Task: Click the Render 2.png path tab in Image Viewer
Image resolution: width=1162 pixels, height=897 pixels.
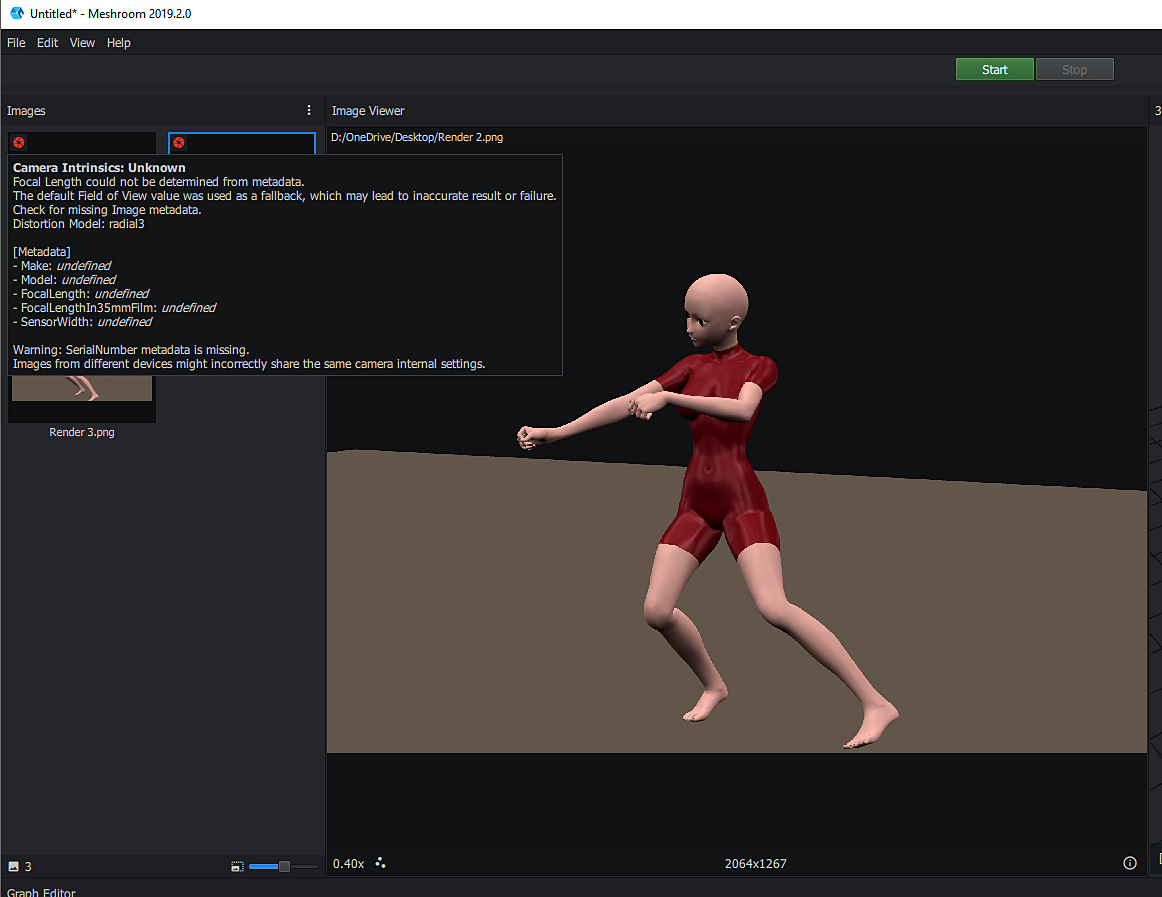Action: tap(416, 136)
